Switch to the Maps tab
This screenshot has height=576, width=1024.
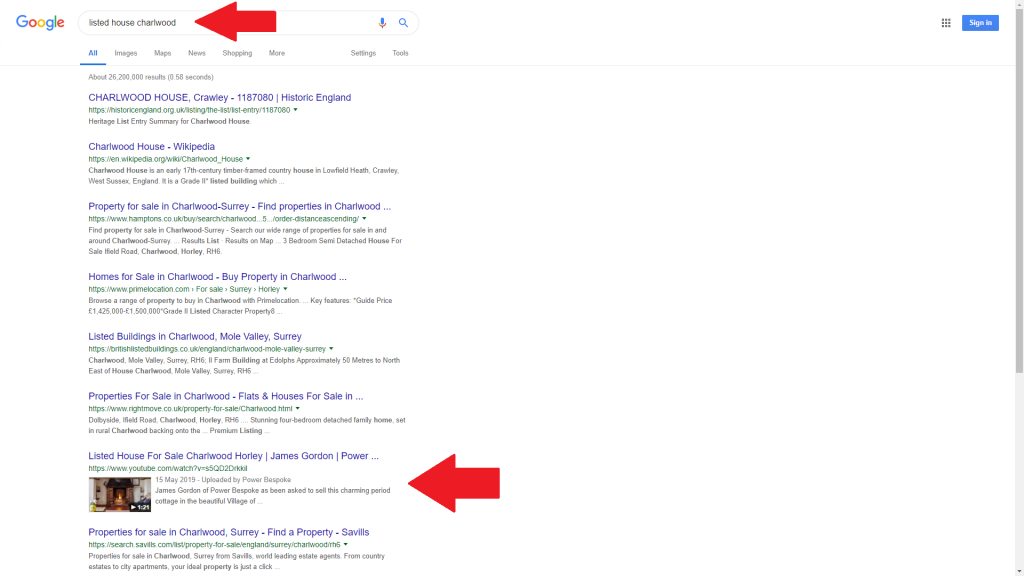pos(162,53)
